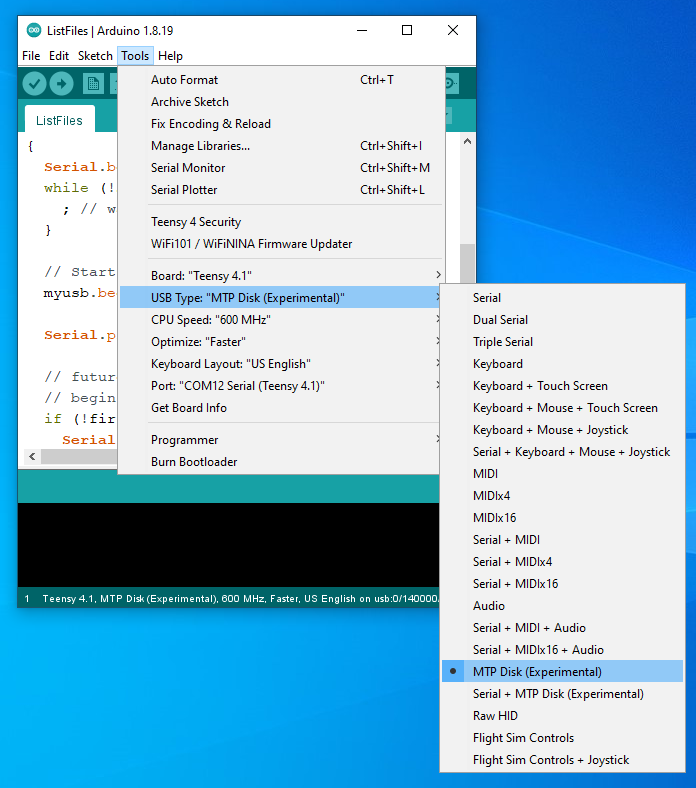Screen dimensions: 696x788
Task: Click editor horizontal scrollbar left arrow
Action: tap(32, 456)
